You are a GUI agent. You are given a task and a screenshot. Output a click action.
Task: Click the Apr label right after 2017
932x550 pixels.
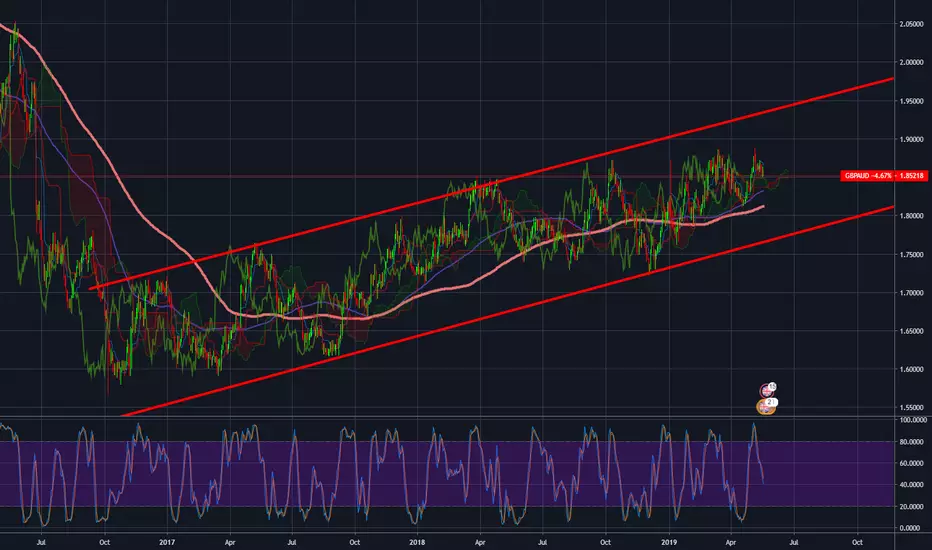230,542
